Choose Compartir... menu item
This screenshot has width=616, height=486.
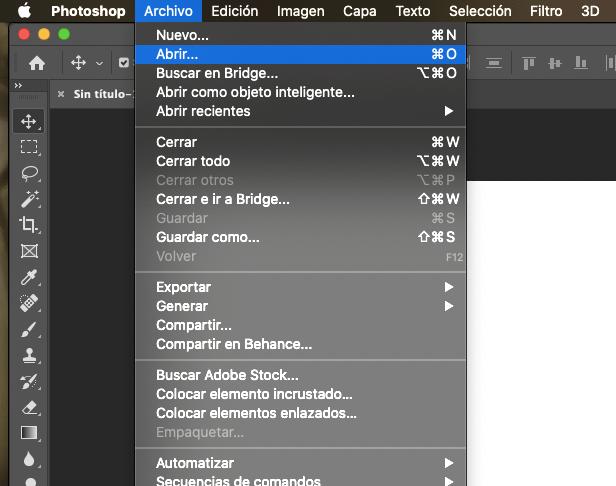(x=301, y=325)
